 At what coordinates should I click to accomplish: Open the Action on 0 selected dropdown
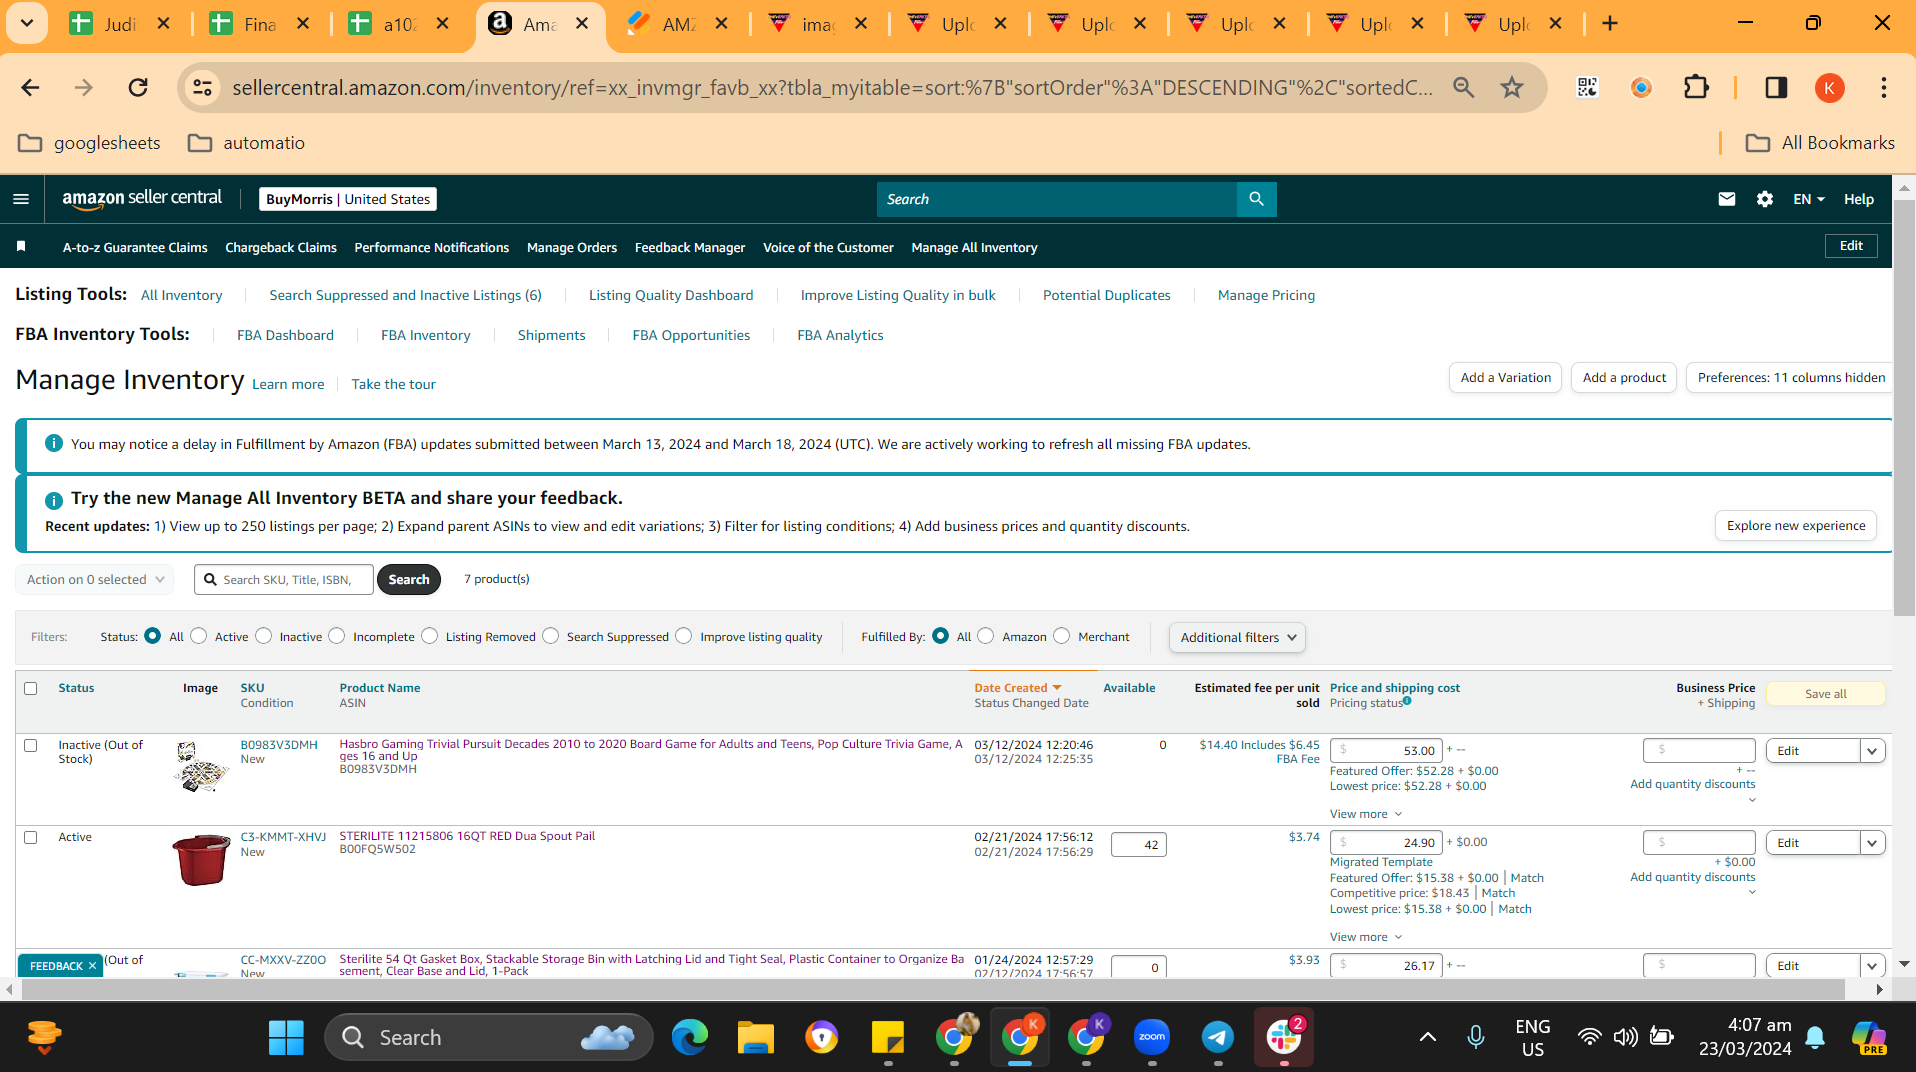pos(95,579)
